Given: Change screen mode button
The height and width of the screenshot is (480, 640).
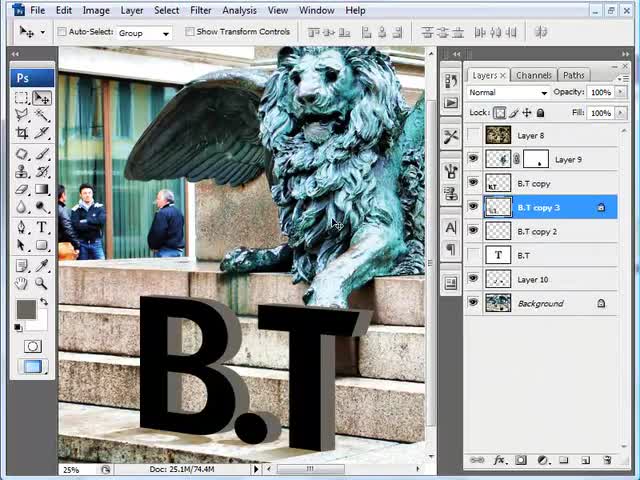Looking at the screenshot, I should (x=33, y=367).
